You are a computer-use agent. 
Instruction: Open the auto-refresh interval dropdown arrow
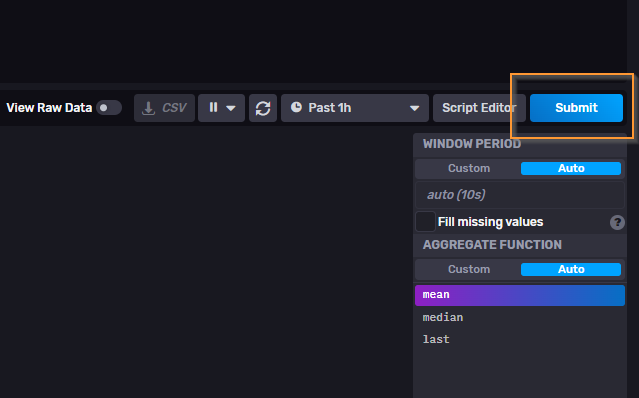point(231,108)
